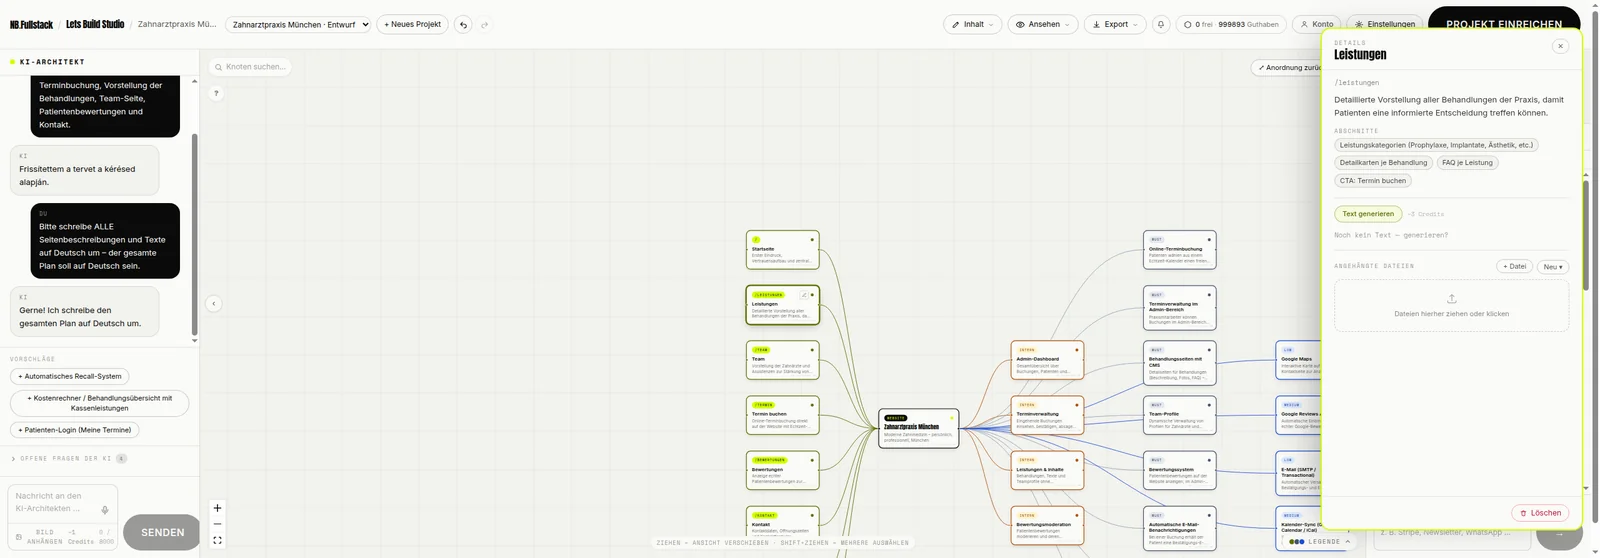
Task: Open the Ansehen dropdown menu
Action: coord(1042,24)
